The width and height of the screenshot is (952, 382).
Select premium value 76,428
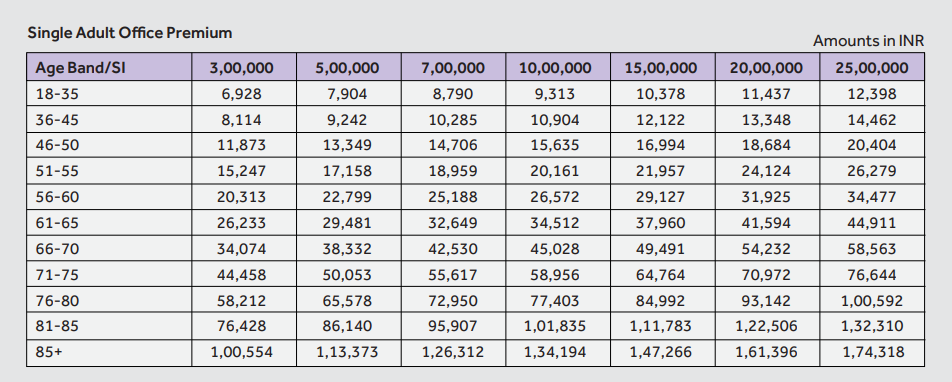coord(242,326)
